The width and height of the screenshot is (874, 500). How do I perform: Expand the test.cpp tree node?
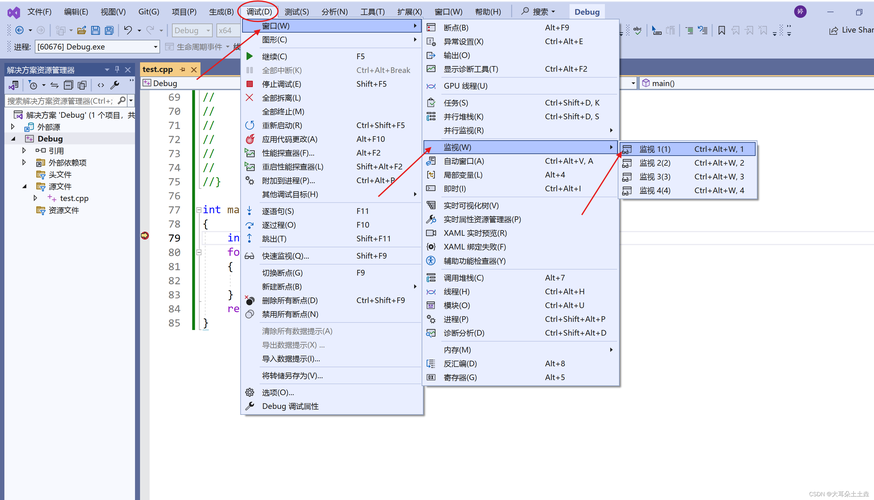click(35, 198)
